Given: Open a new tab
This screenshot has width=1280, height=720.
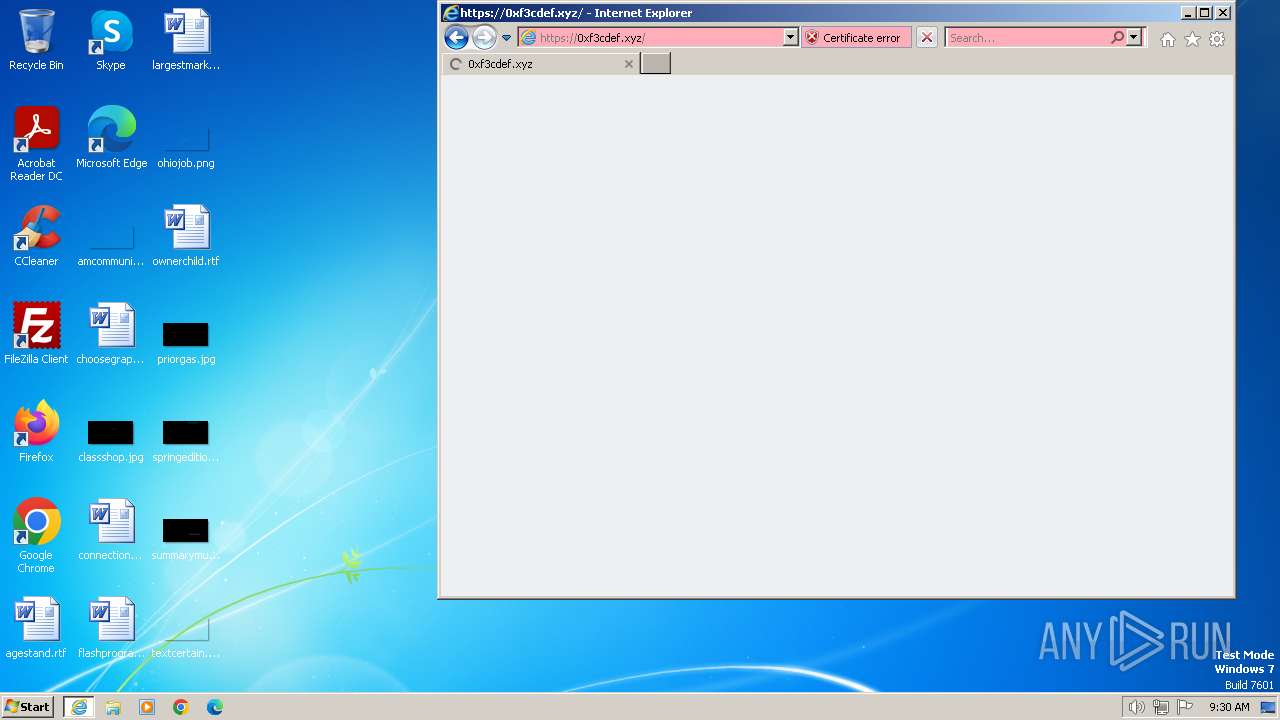Looking at the screenshot, I should tap(655, 64).
